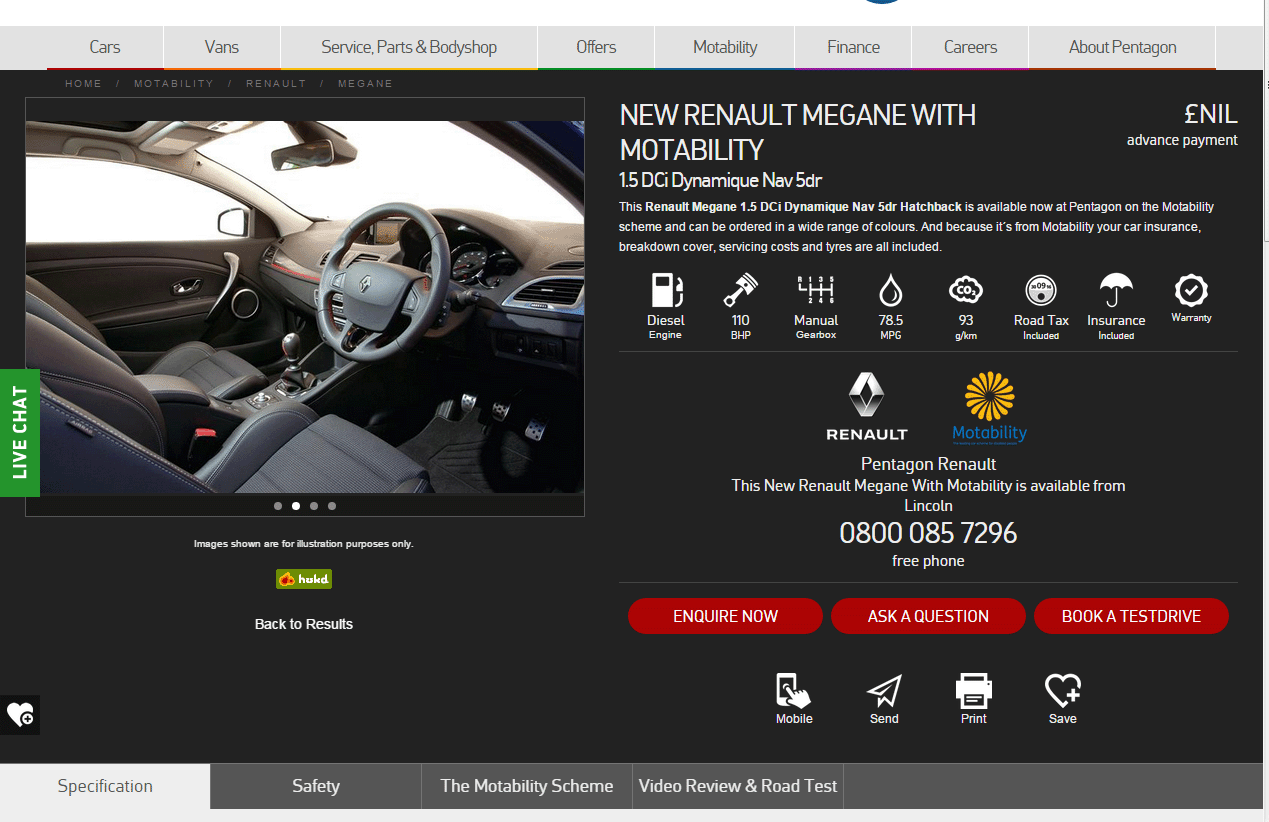This screenshot has width=1269, height=822.
Task: Click the Renault logo
Action: click(x=867, y=407)
